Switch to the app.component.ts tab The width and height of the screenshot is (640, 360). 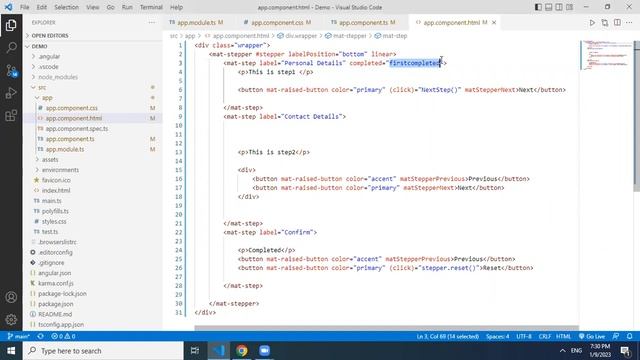(x=363, y=23)
